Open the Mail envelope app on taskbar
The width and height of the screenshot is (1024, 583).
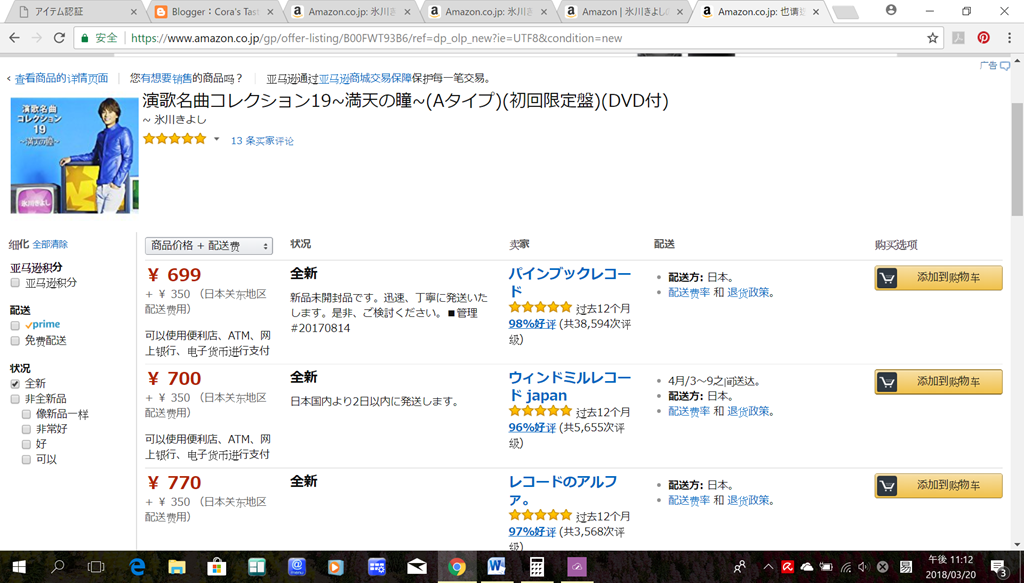416,567
